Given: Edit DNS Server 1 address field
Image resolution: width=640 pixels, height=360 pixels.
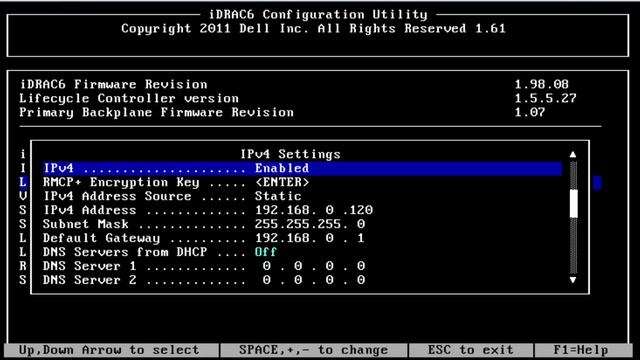Looking at the screenshot, I should (x=313, y=266).
